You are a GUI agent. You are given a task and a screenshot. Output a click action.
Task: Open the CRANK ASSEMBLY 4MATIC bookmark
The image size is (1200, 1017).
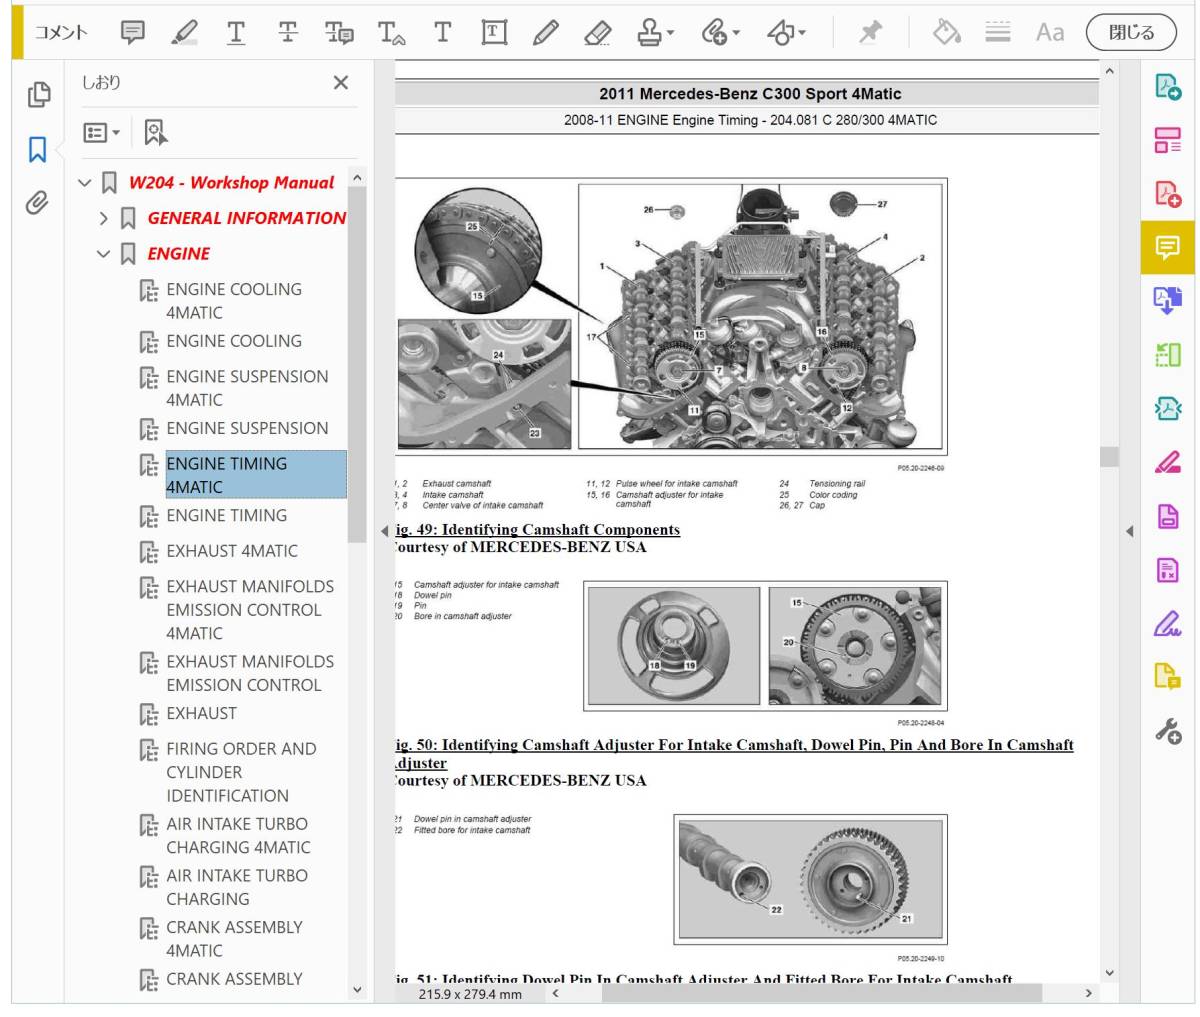coord(234,939)
